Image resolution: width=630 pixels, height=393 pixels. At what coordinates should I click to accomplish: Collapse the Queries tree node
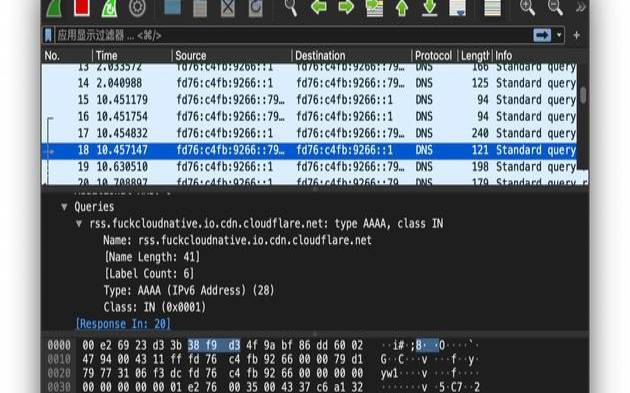coord(64,207)
